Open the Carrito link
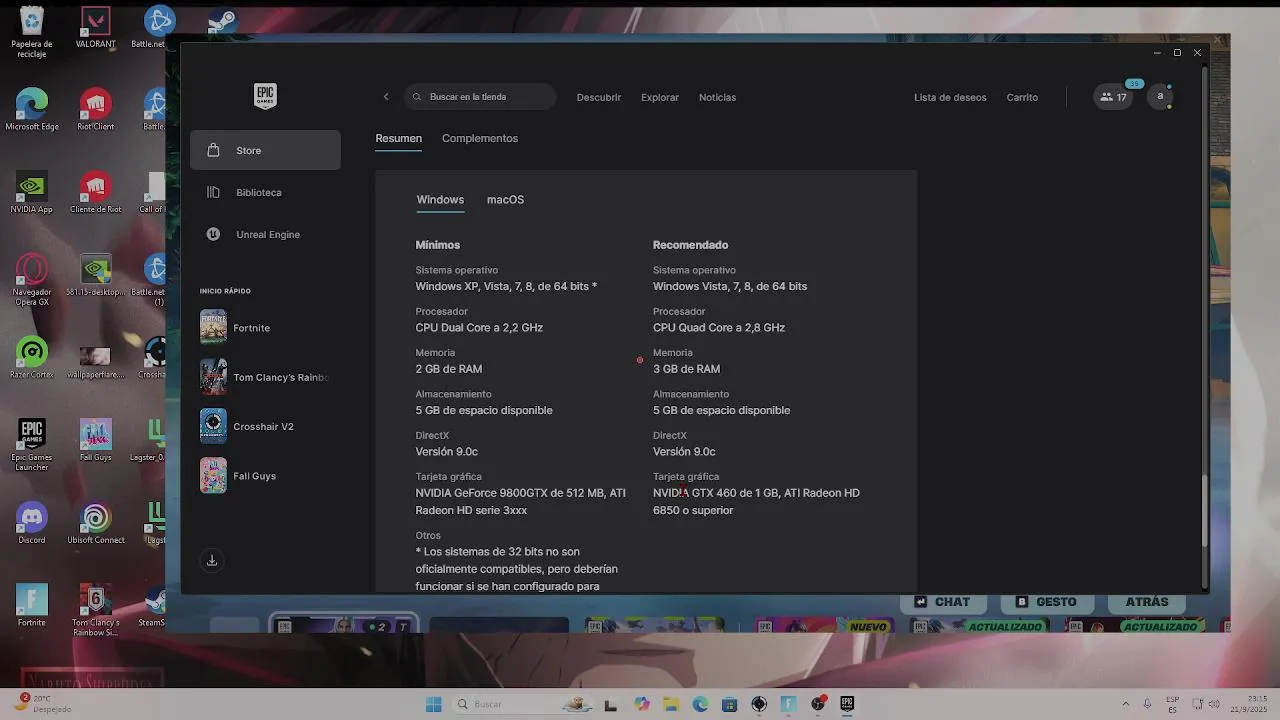This screenshot has width=1280, height=720. 1022,97
